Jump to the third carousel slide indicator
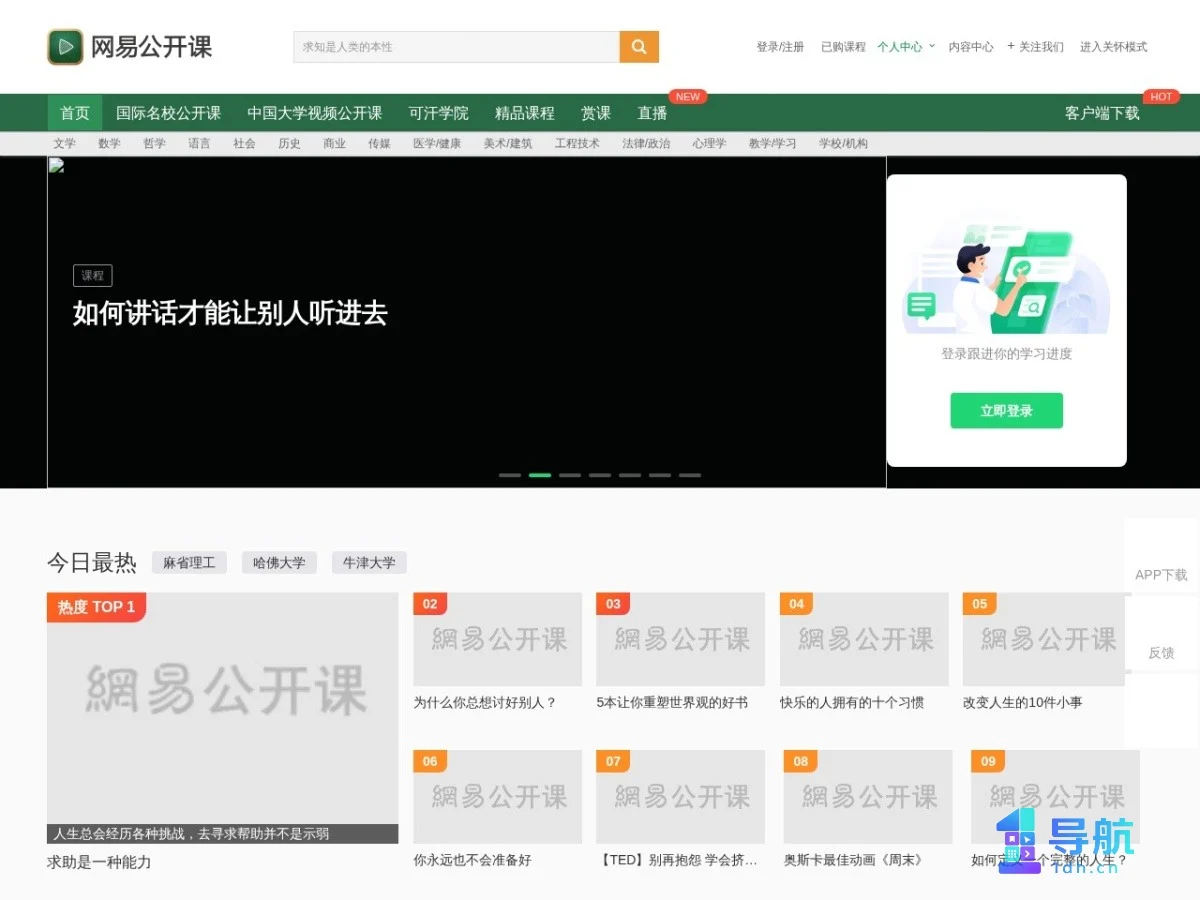 click(x=570, y=475)
